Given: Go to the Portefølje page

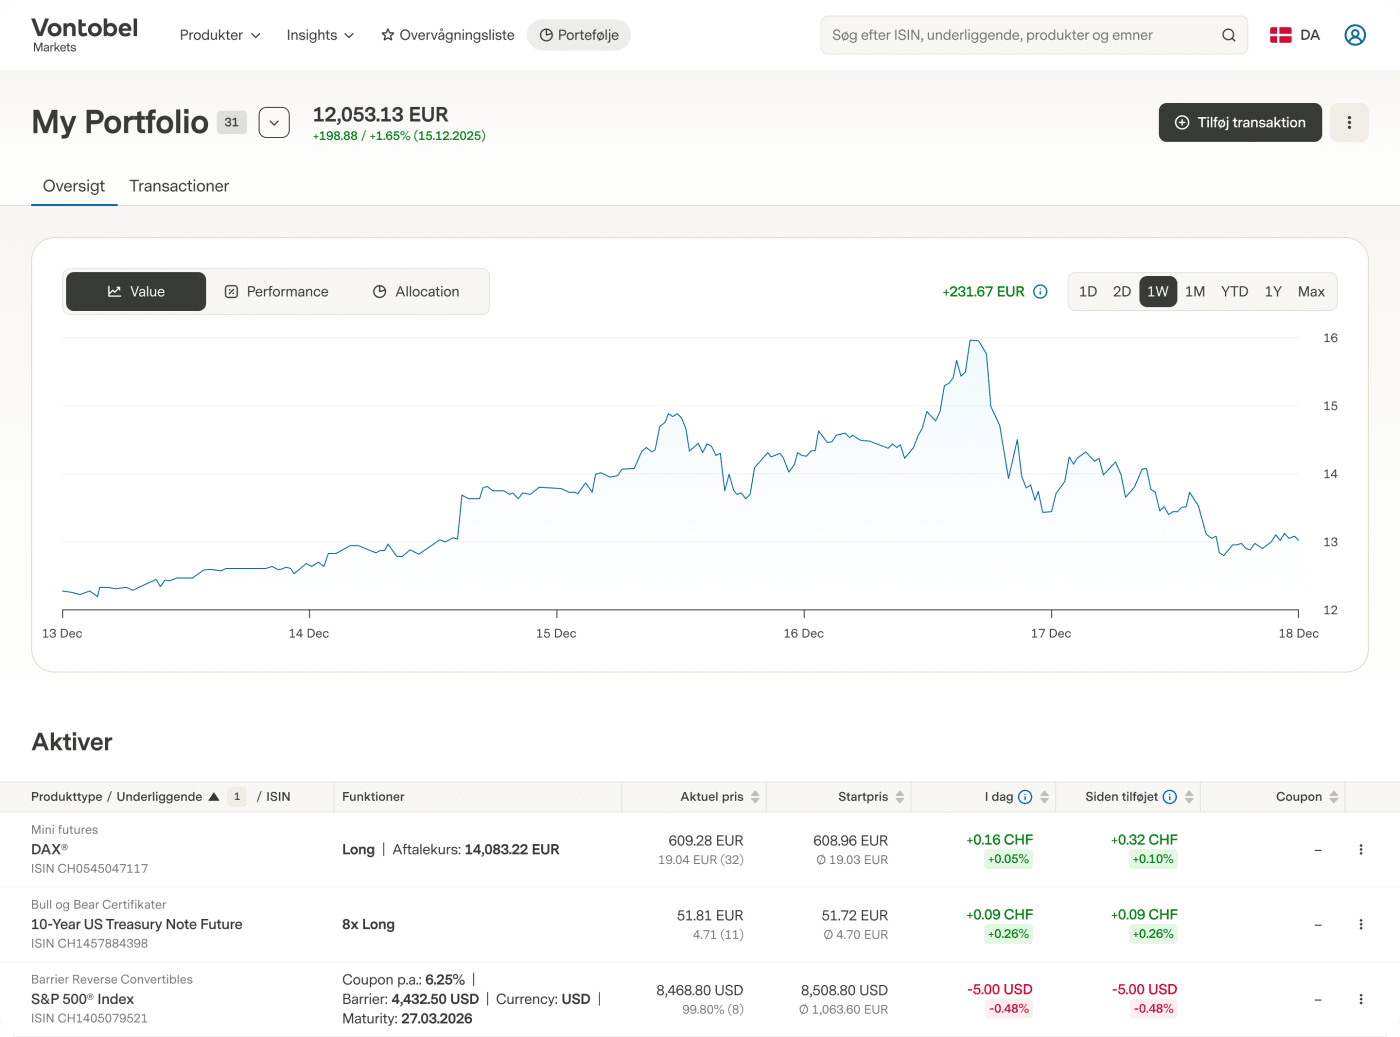Looking at the screenshot, I should (579, 35).
